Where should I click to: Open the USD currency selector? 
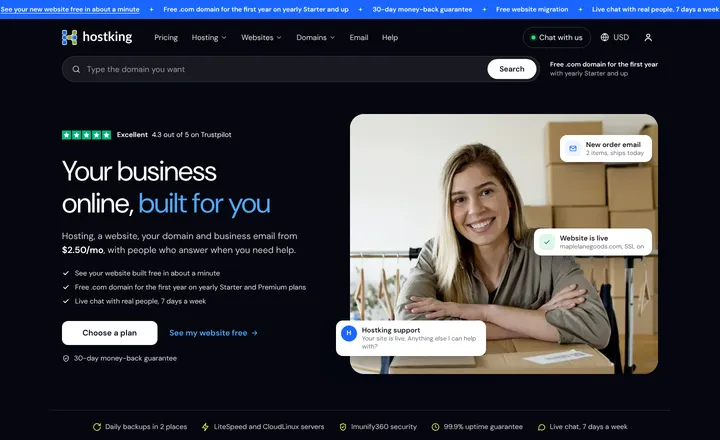[615, 37]
